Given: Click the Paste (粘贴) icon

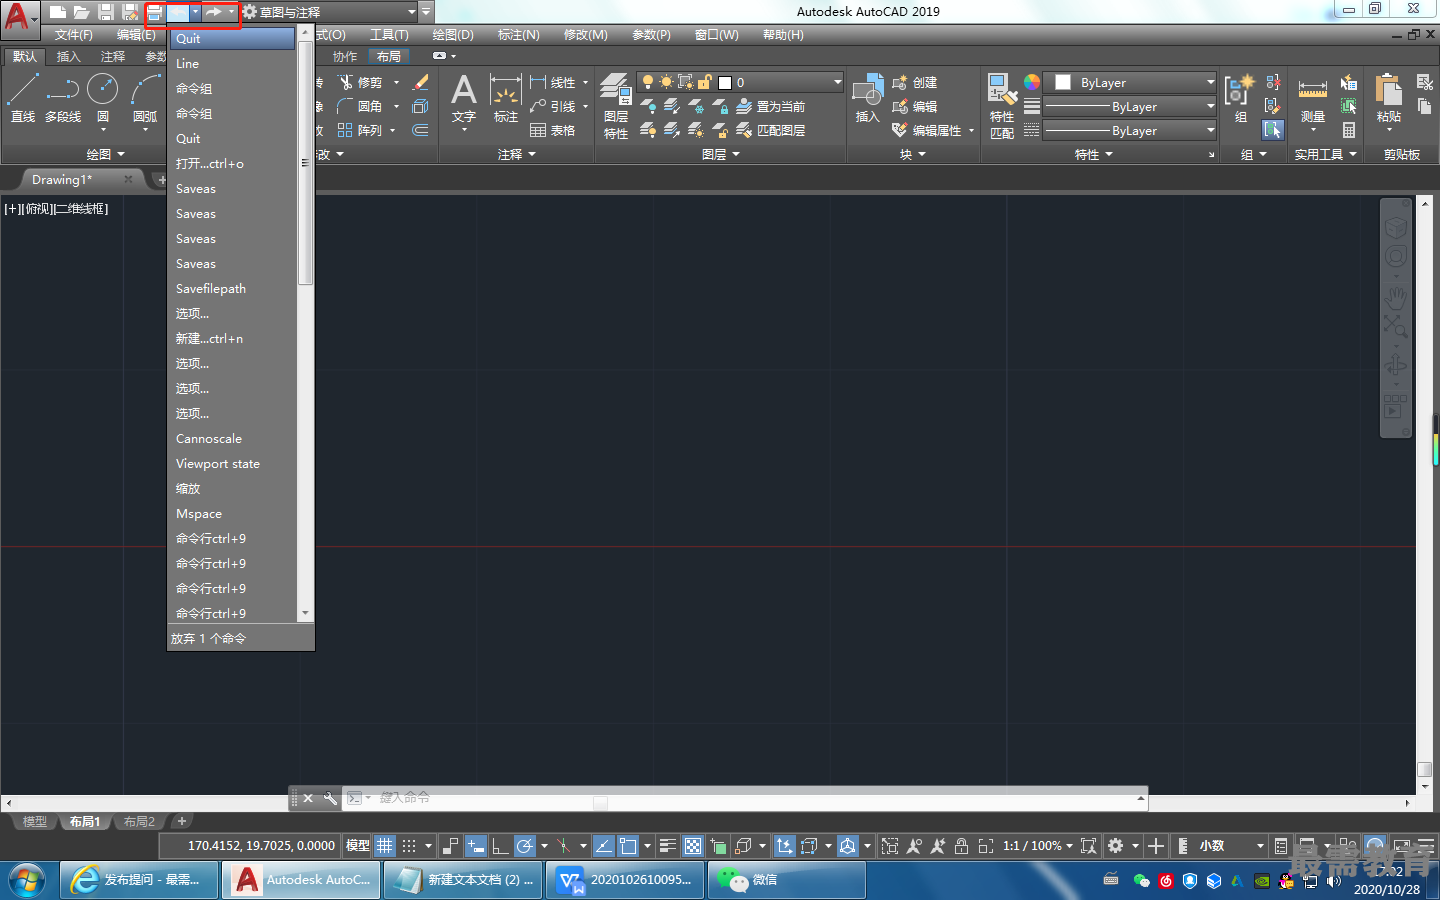Looking at the screenshot, I should [x=1389, y=100].
